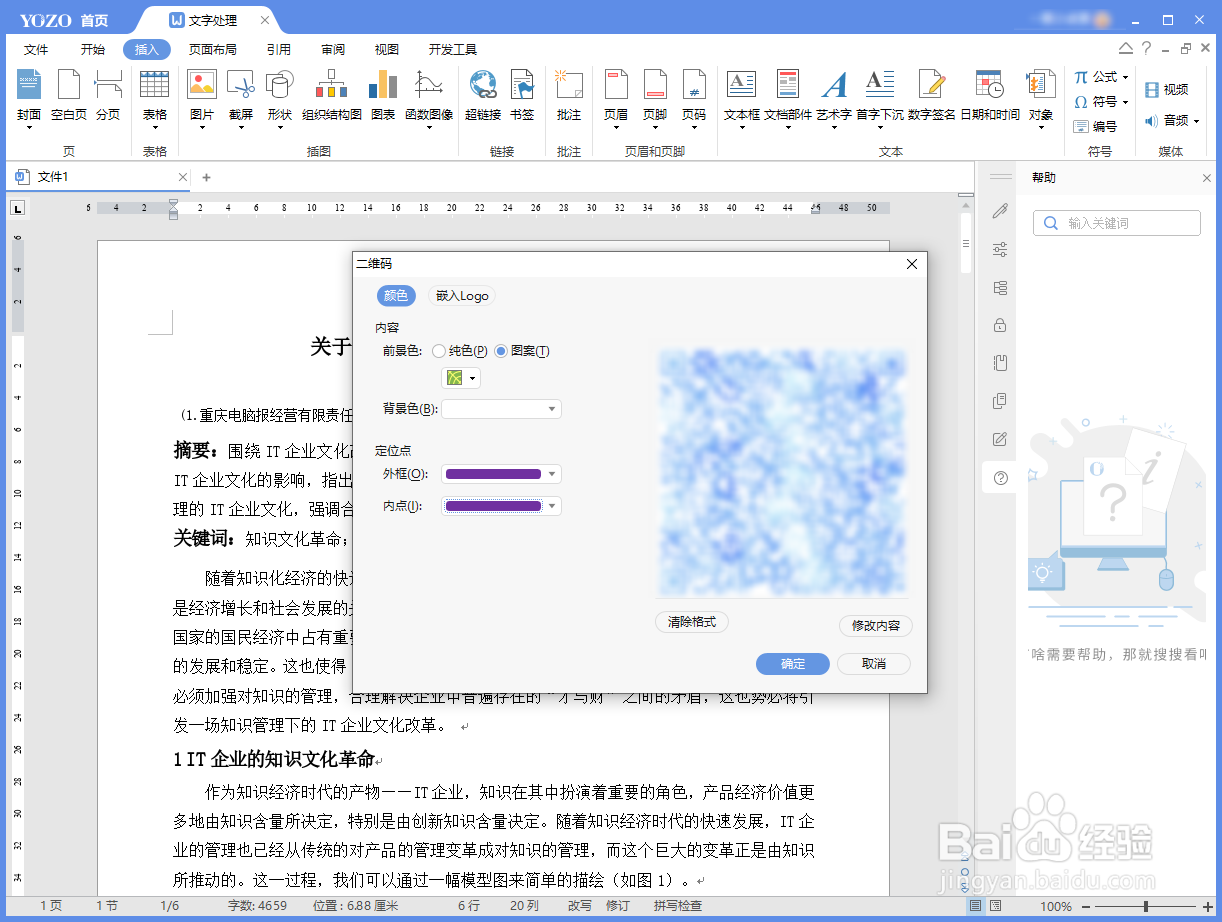Image resolution: width=1222 pixels, height=922 pixels.
Task: Open document parts (文档部件)
Action: tap(788, 97)
